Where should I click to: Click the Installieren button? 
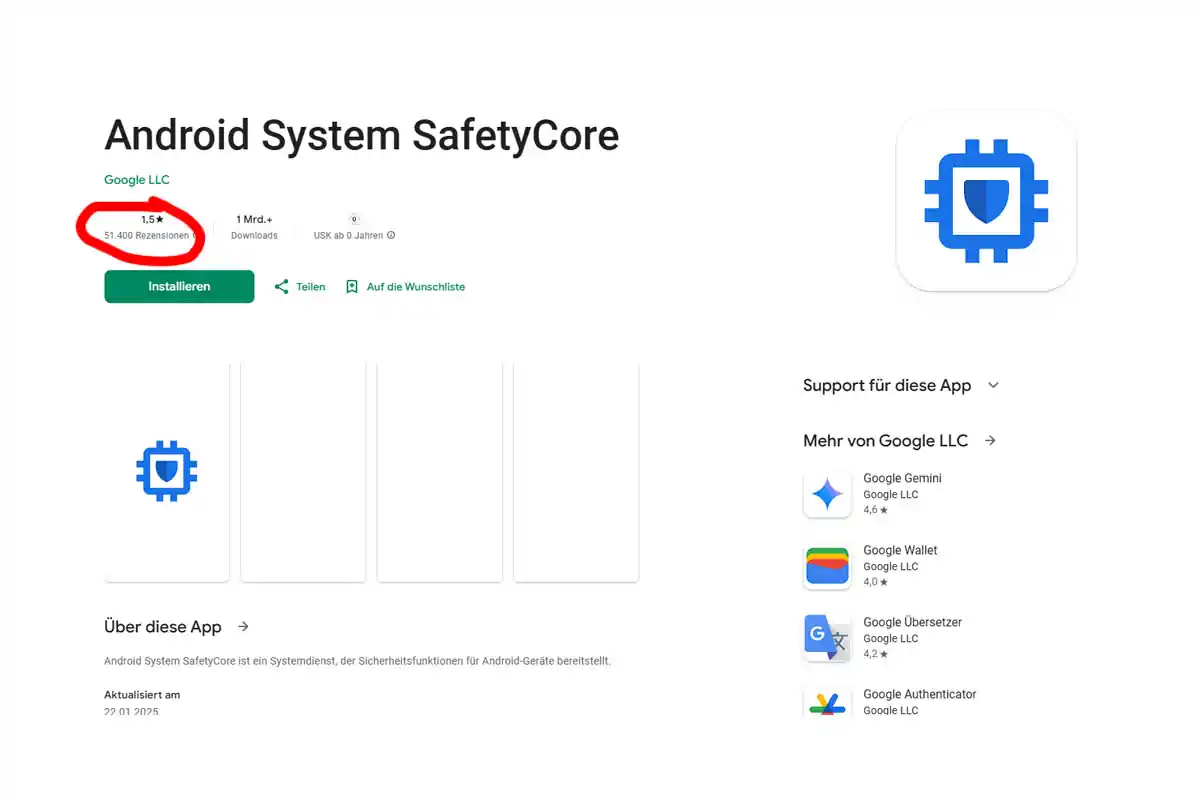click(x=179, y=286)
